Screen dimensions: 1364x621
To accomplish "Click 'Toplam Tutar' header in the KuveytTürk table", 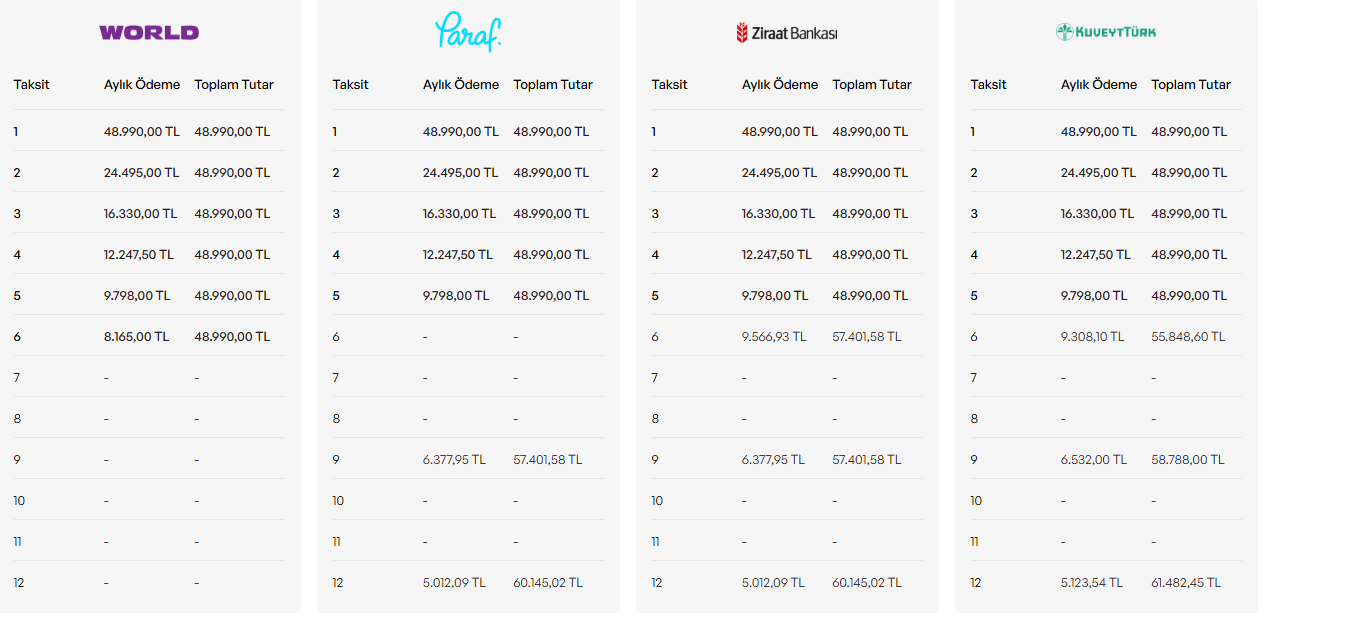I will 1191,85.
